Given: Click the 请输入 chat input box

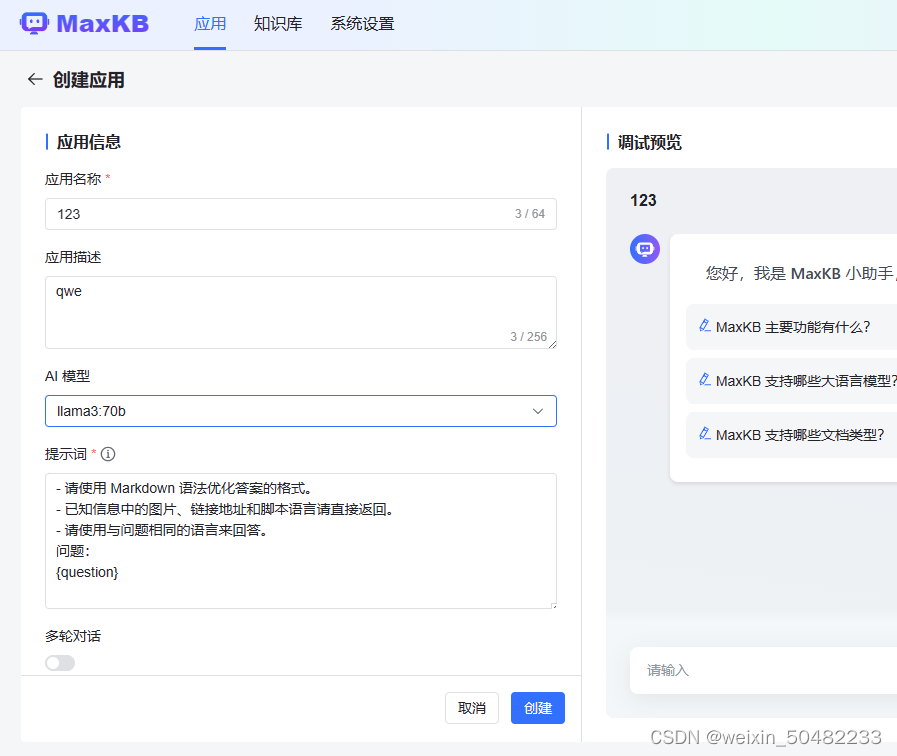Looking at the screenshot, I should pos(763,670).
